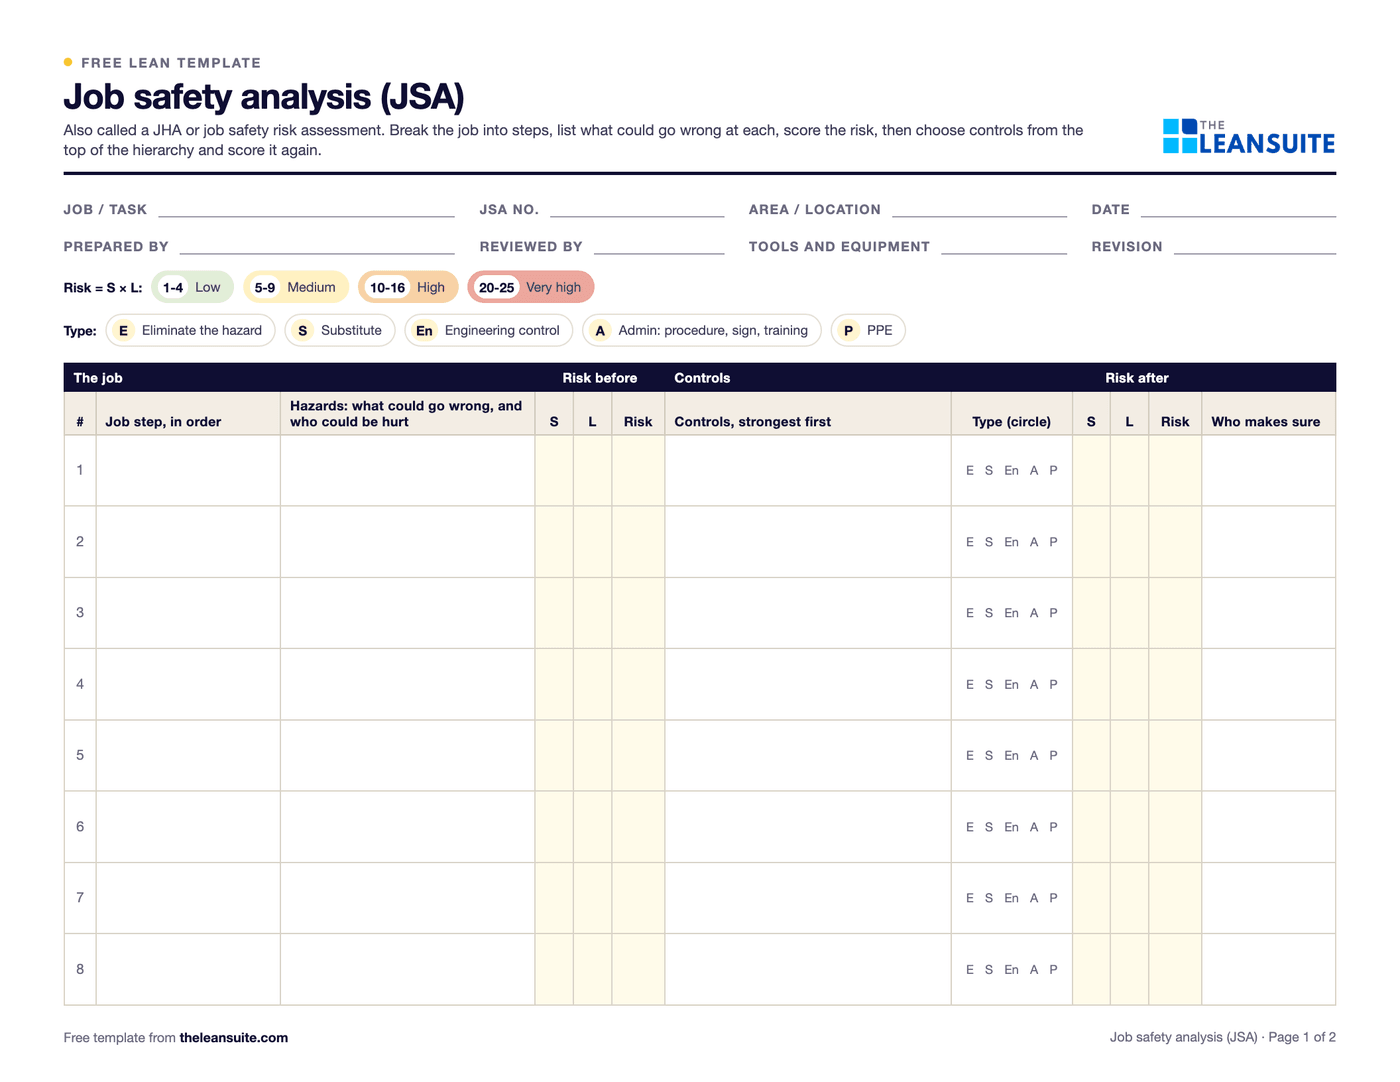Screen dimensions: 1400x1082
Task: Circle the P type letter in row 8
Action: [1053, 970]
